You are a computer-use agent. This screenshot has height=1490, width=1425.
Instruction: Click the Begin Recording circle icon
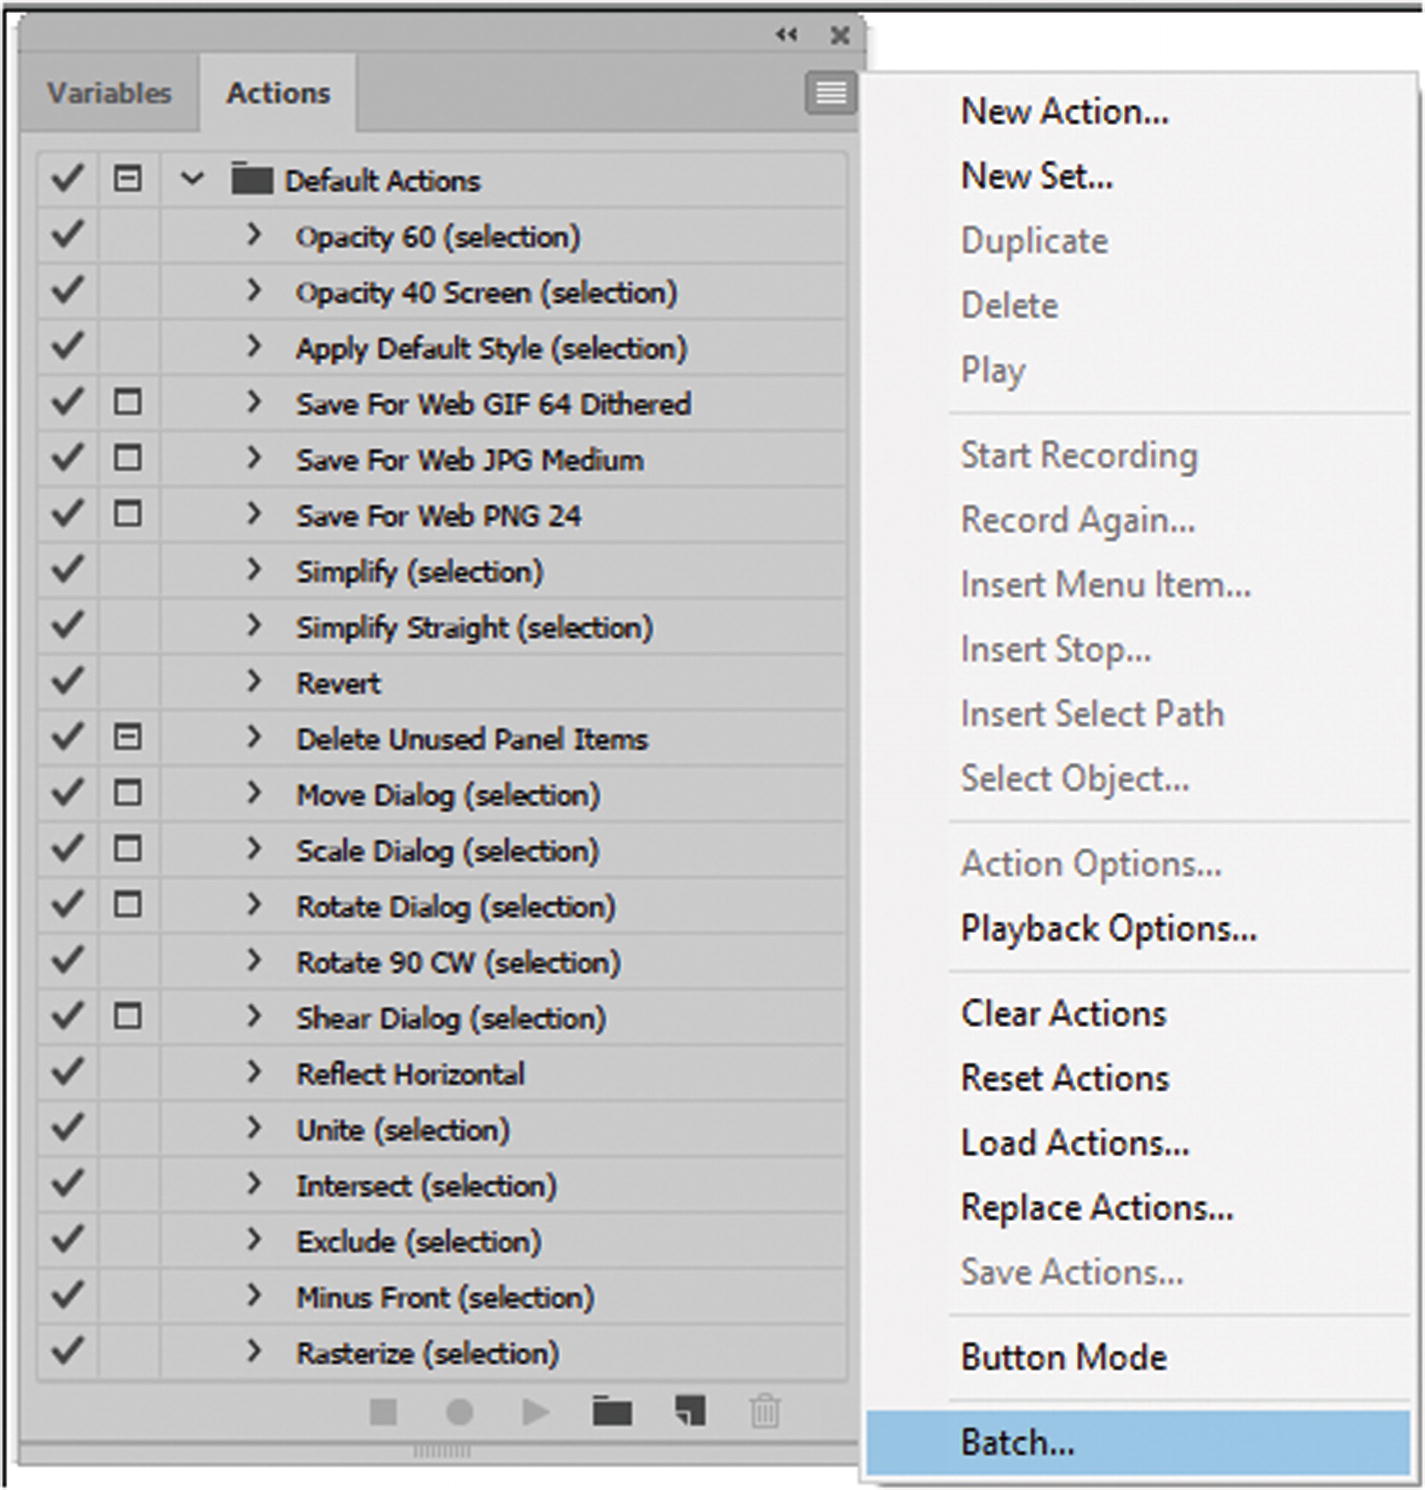459,1412
